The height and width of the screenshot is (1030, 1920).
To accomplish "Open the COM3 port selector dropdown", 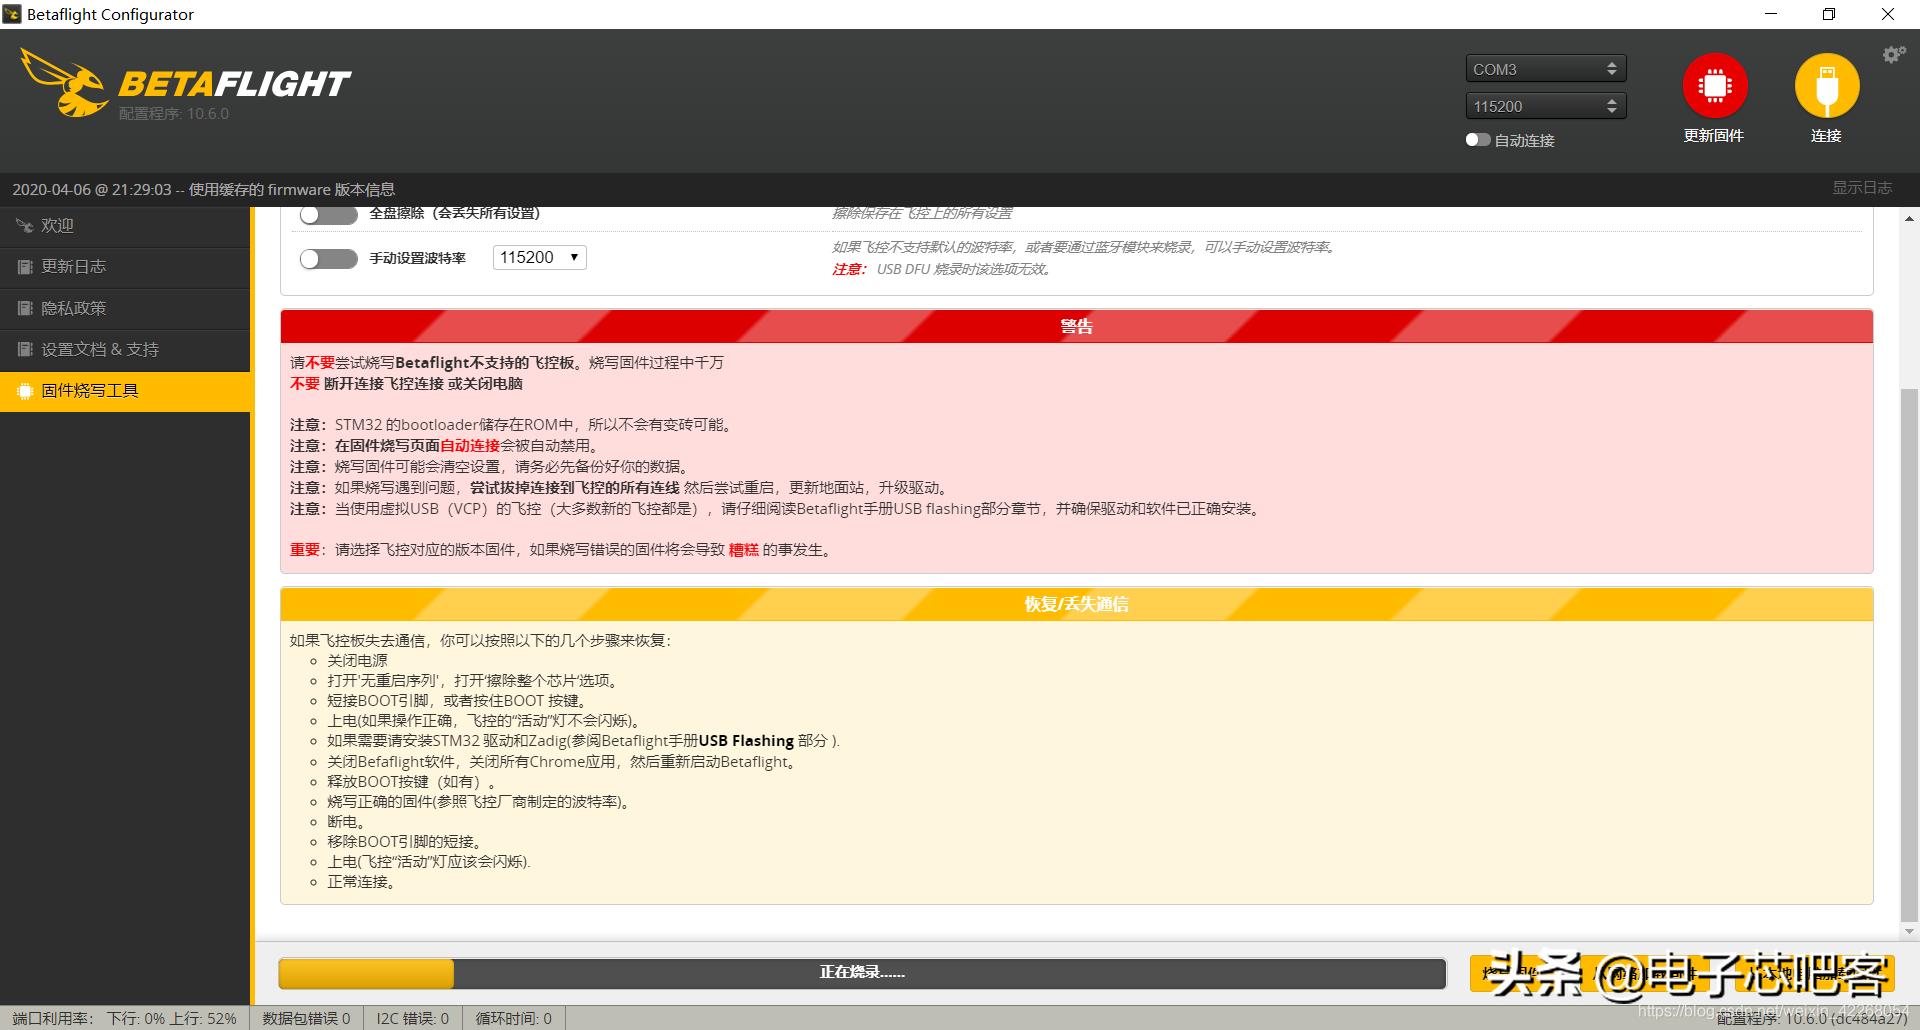I will coord(1545,68).
